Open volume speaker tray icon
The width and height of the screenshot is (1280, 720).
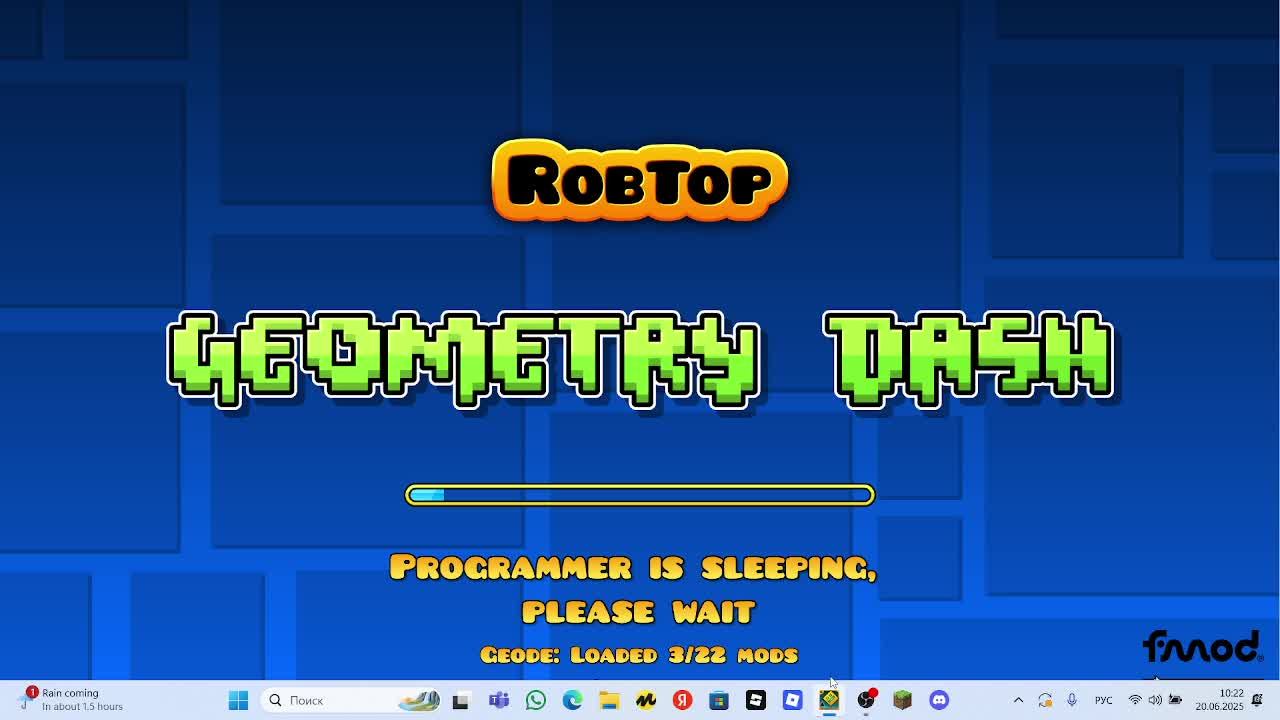[x=1155, y=700]
